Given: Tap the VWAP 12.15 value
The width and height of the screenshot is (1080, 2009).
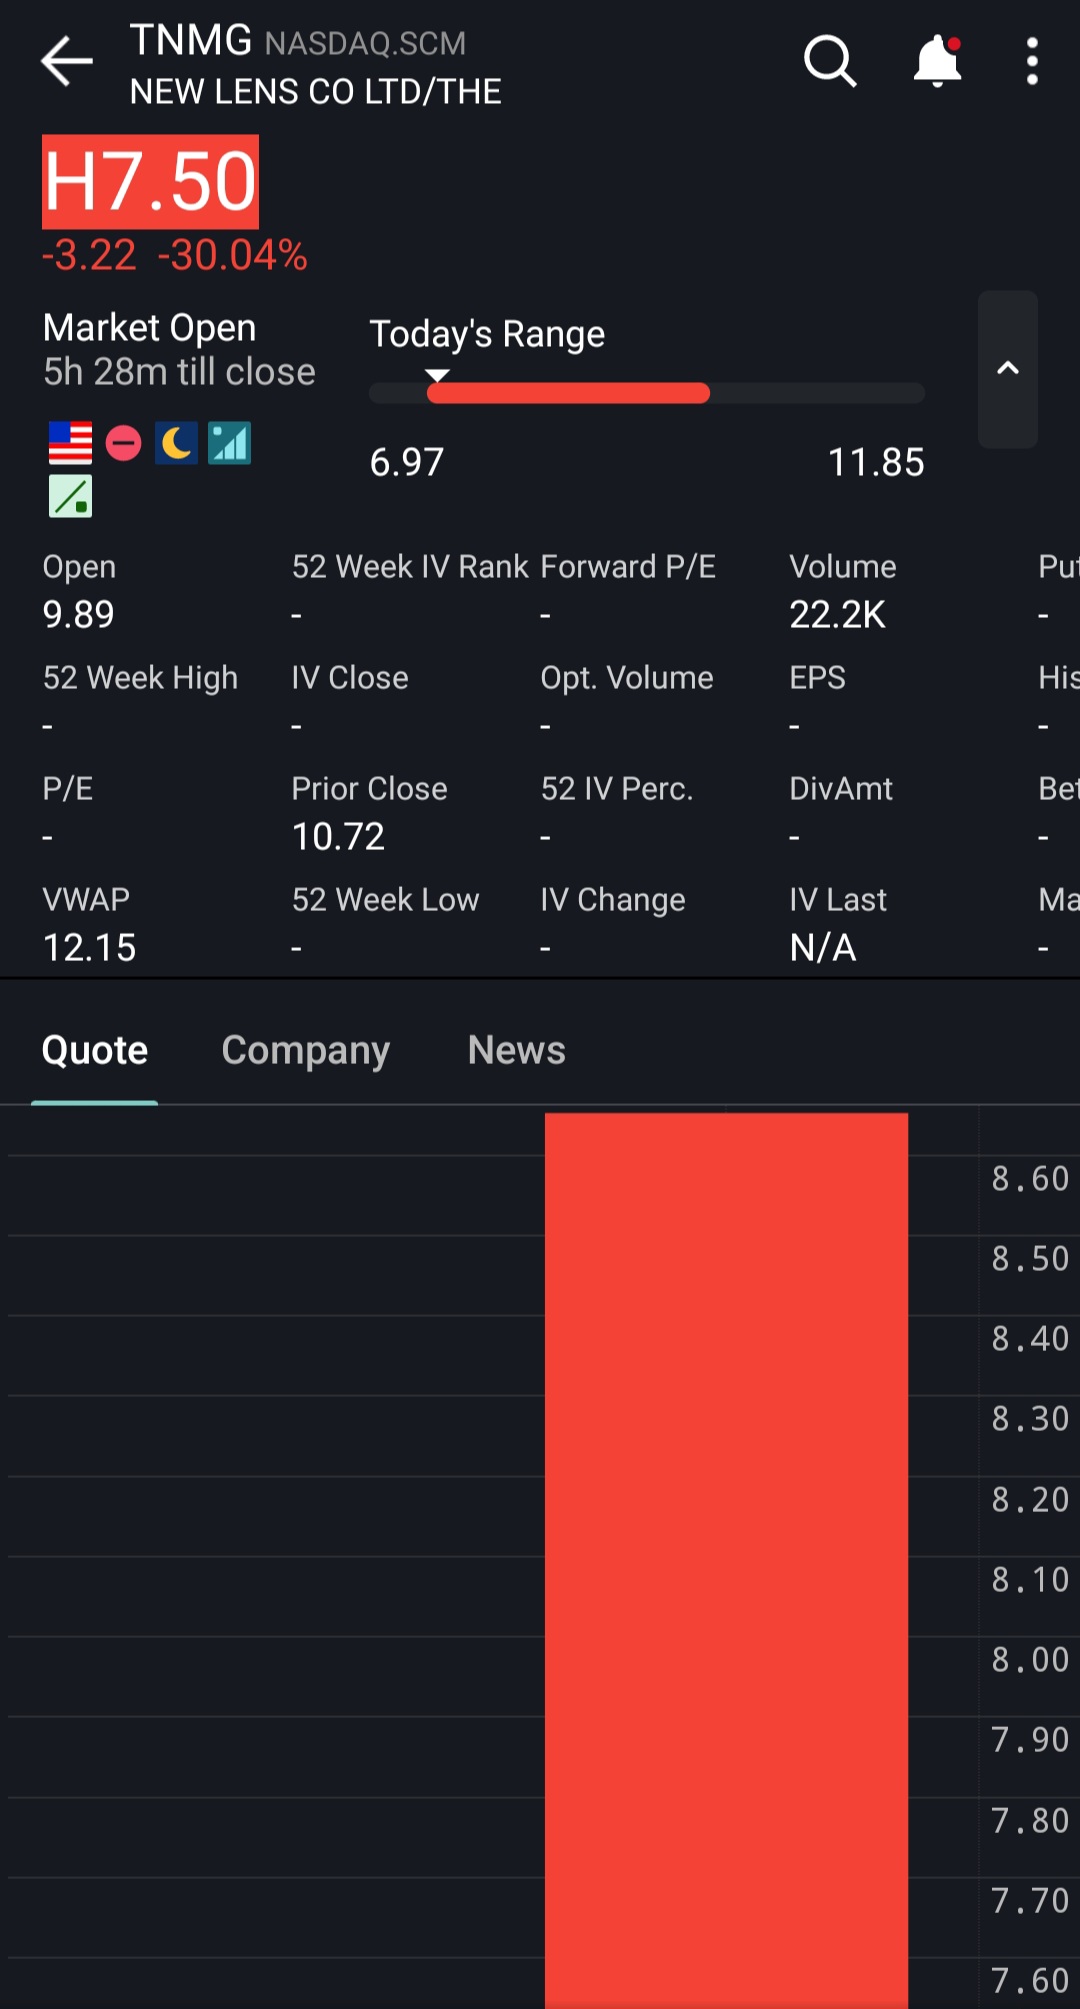Looking at the screenshot, I should [89, 947].
